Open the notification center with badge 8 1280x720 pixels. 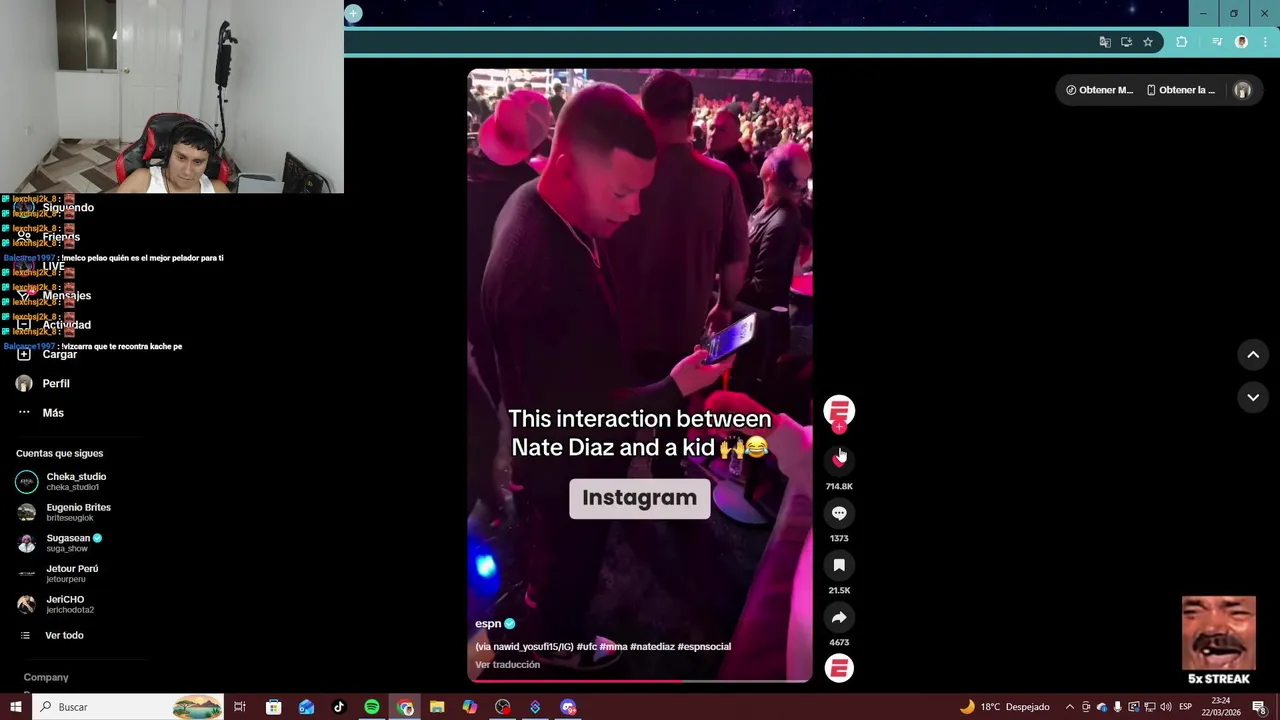(1260, 707)
